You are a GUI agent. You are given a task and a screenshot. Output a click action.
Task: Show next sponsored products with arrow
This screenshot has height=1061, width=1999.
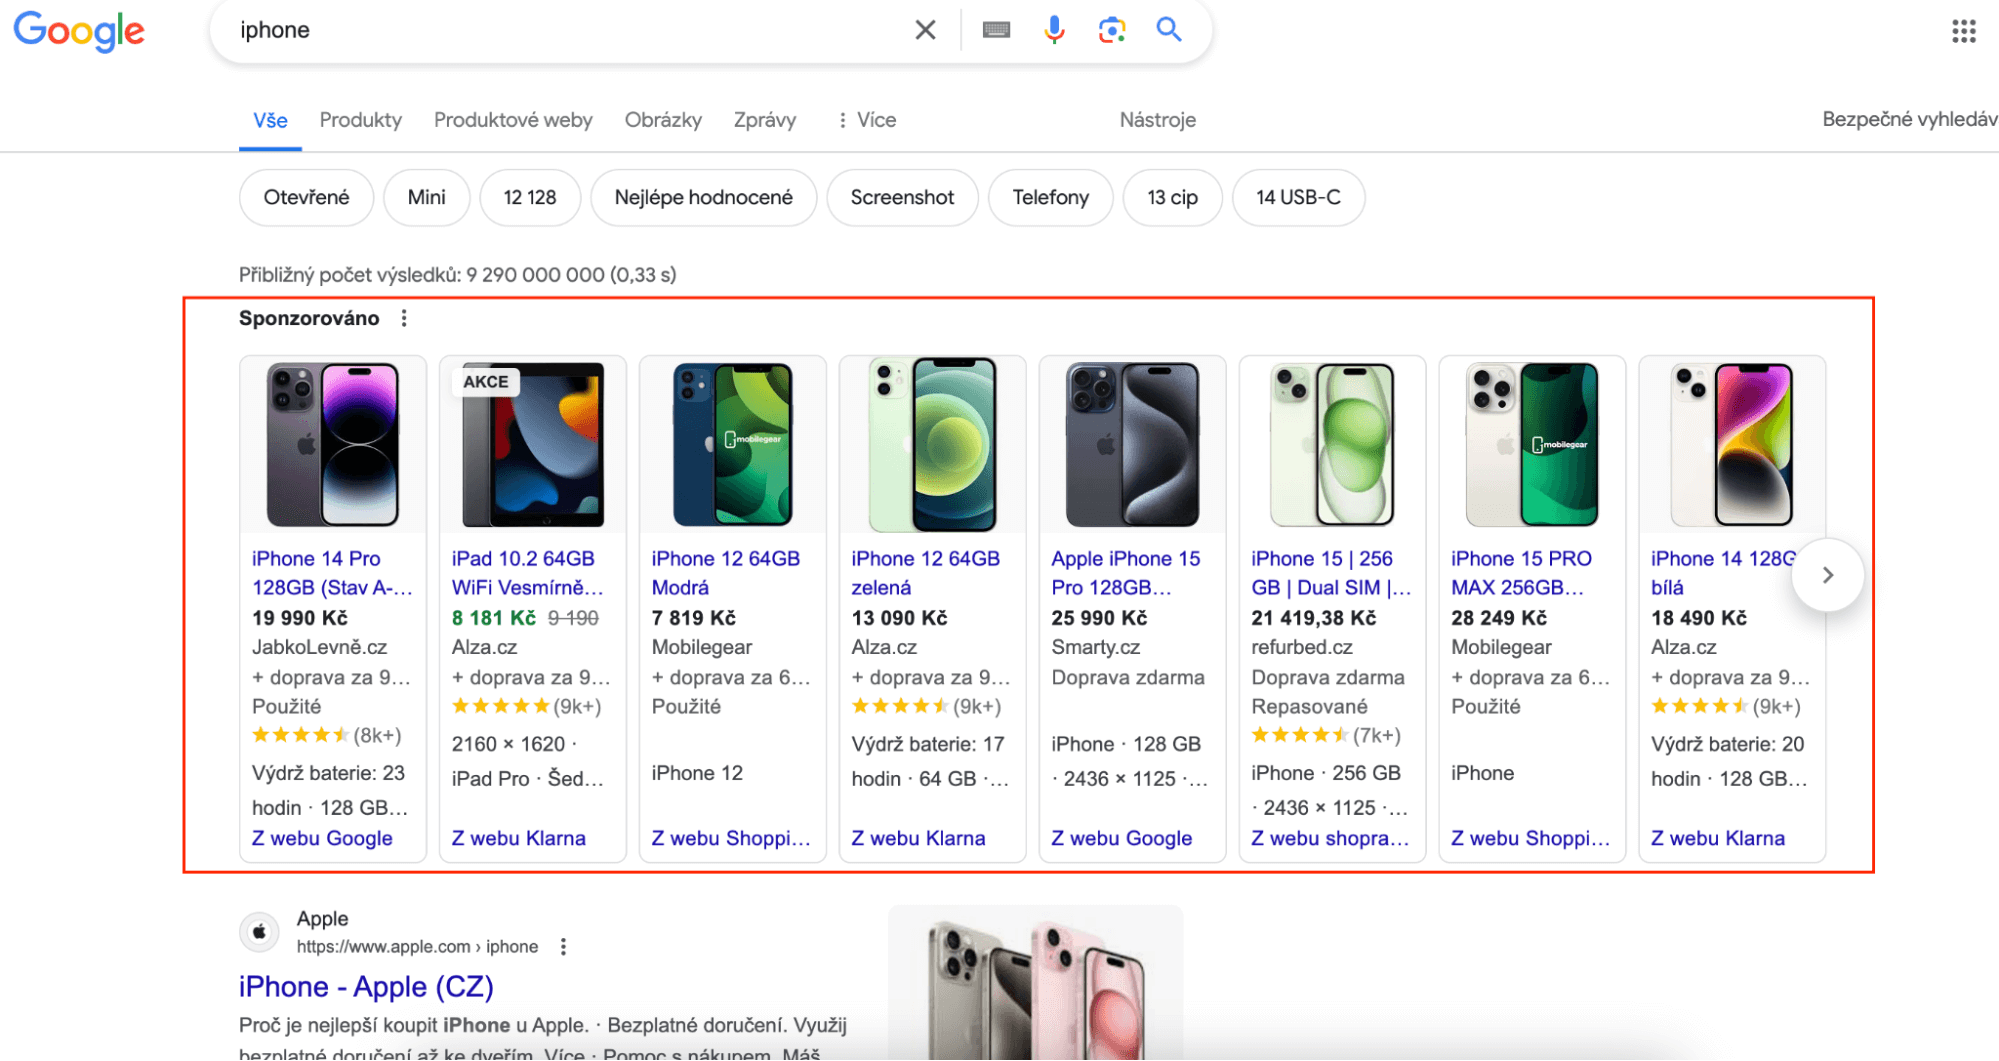tap(1828, 575)
